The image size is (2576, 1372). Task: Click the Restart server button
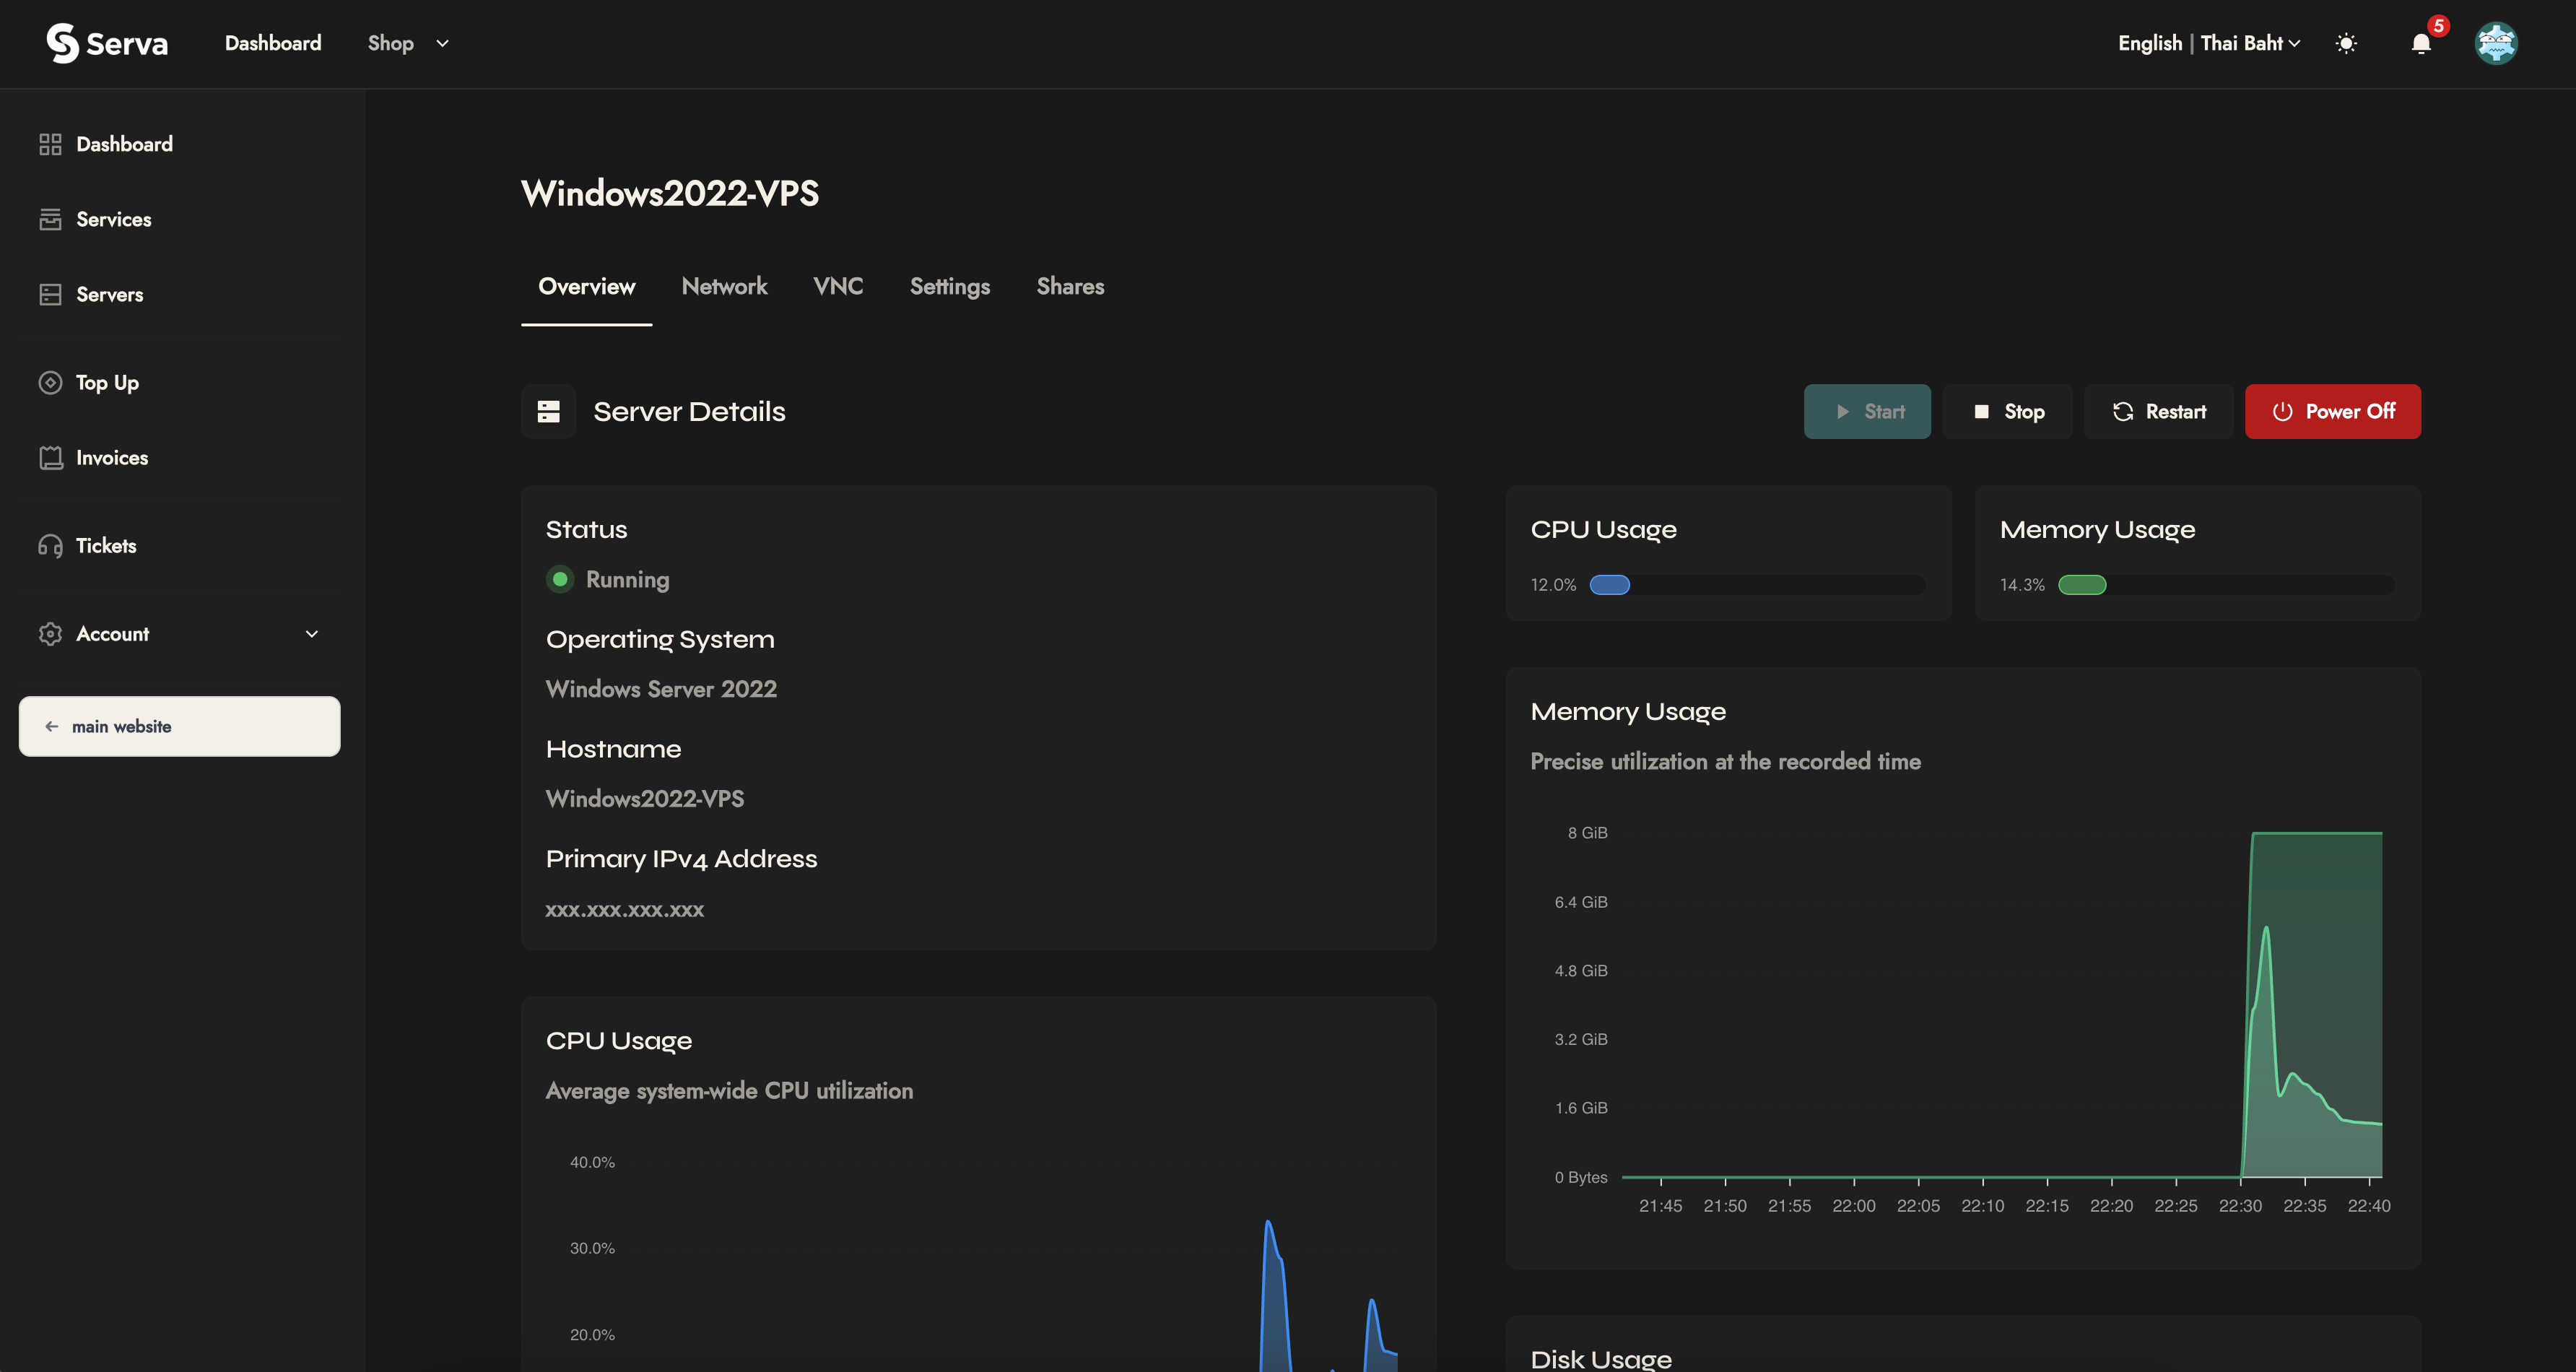click(x=2158, y=411)
